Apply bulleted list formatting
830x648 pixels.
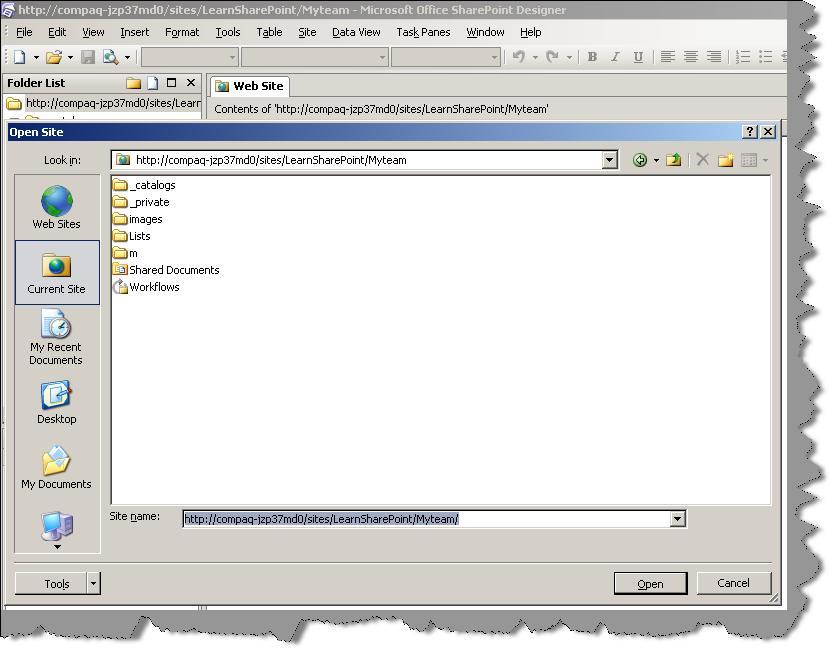point(765,57)
